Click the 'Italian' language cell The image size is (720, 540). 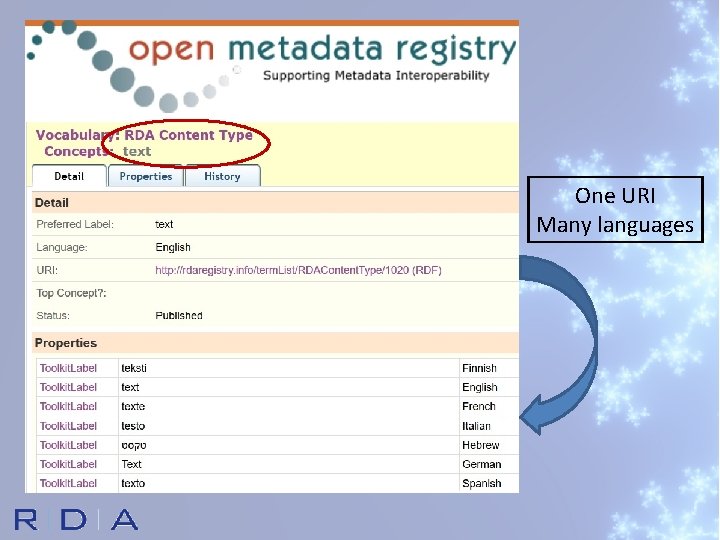tap(476, 426)
